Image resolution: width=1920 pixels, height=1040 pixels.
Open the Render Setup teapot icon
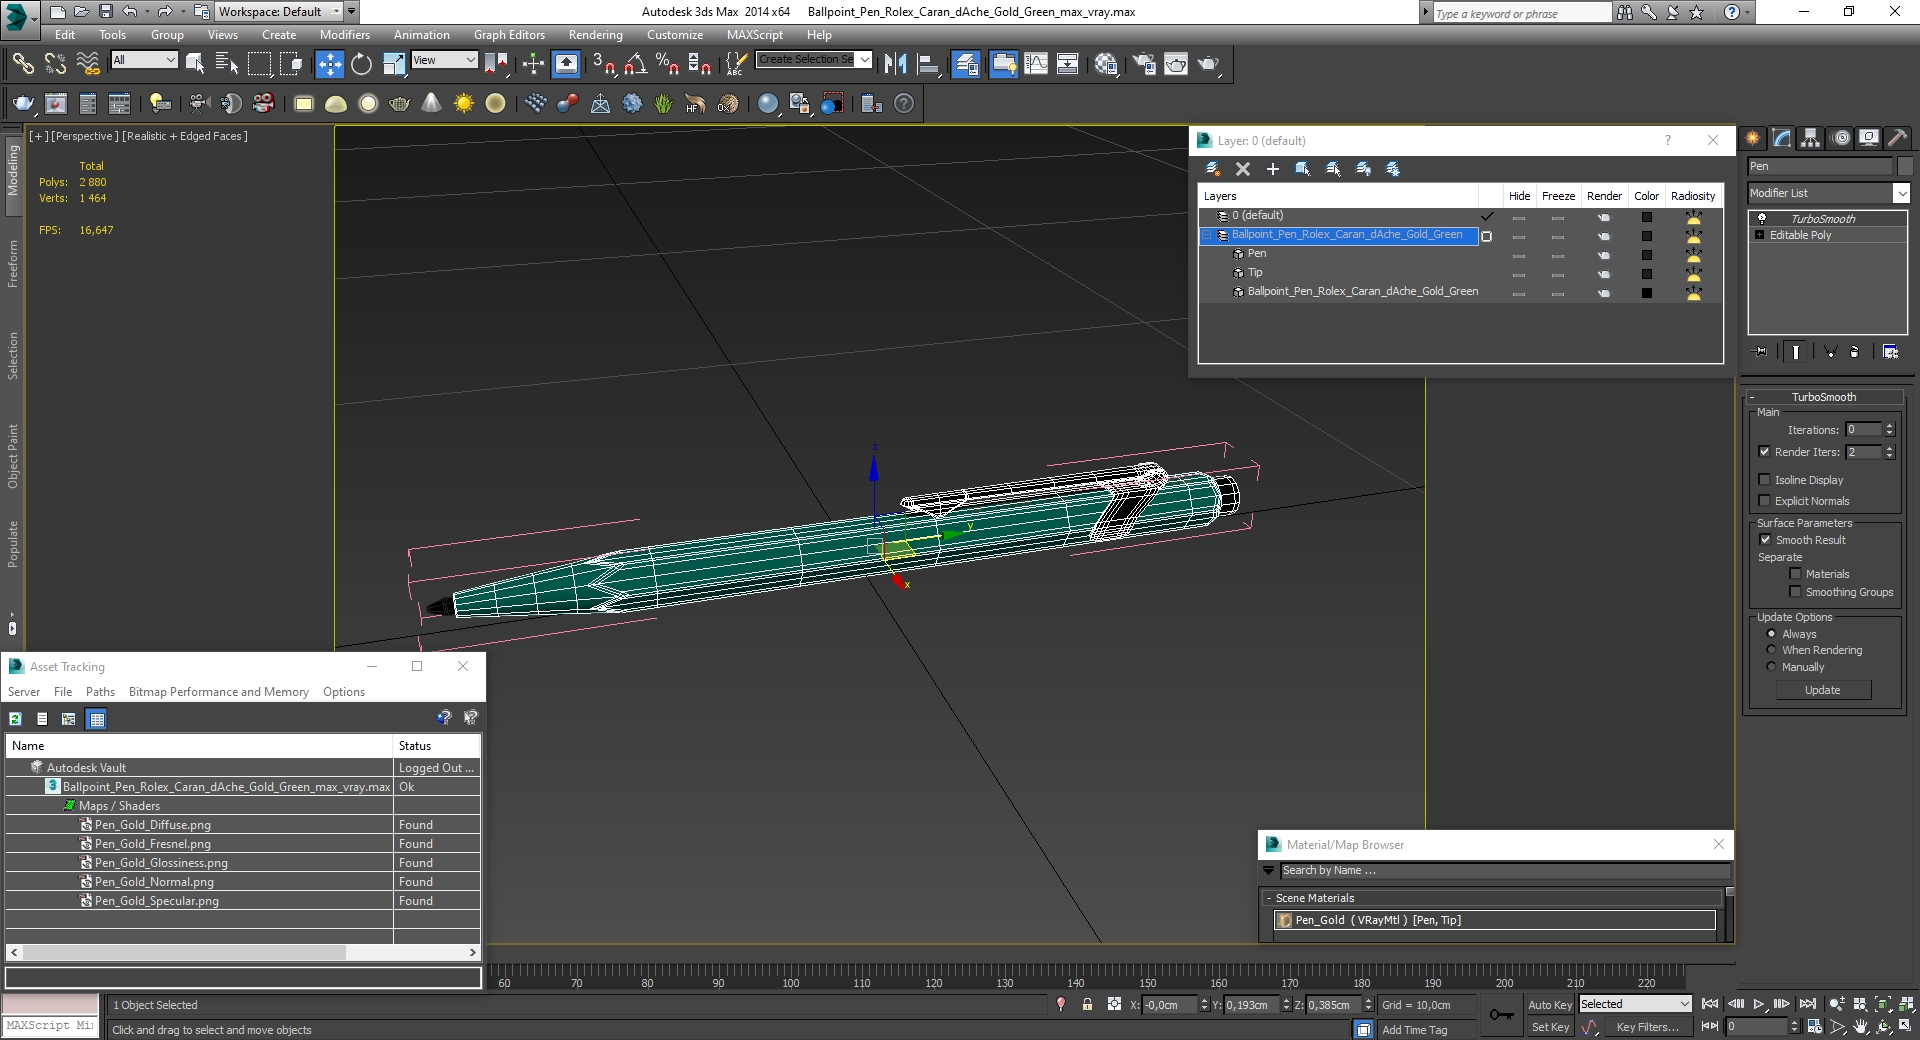pyautogui.click(x=1143, y=64)
